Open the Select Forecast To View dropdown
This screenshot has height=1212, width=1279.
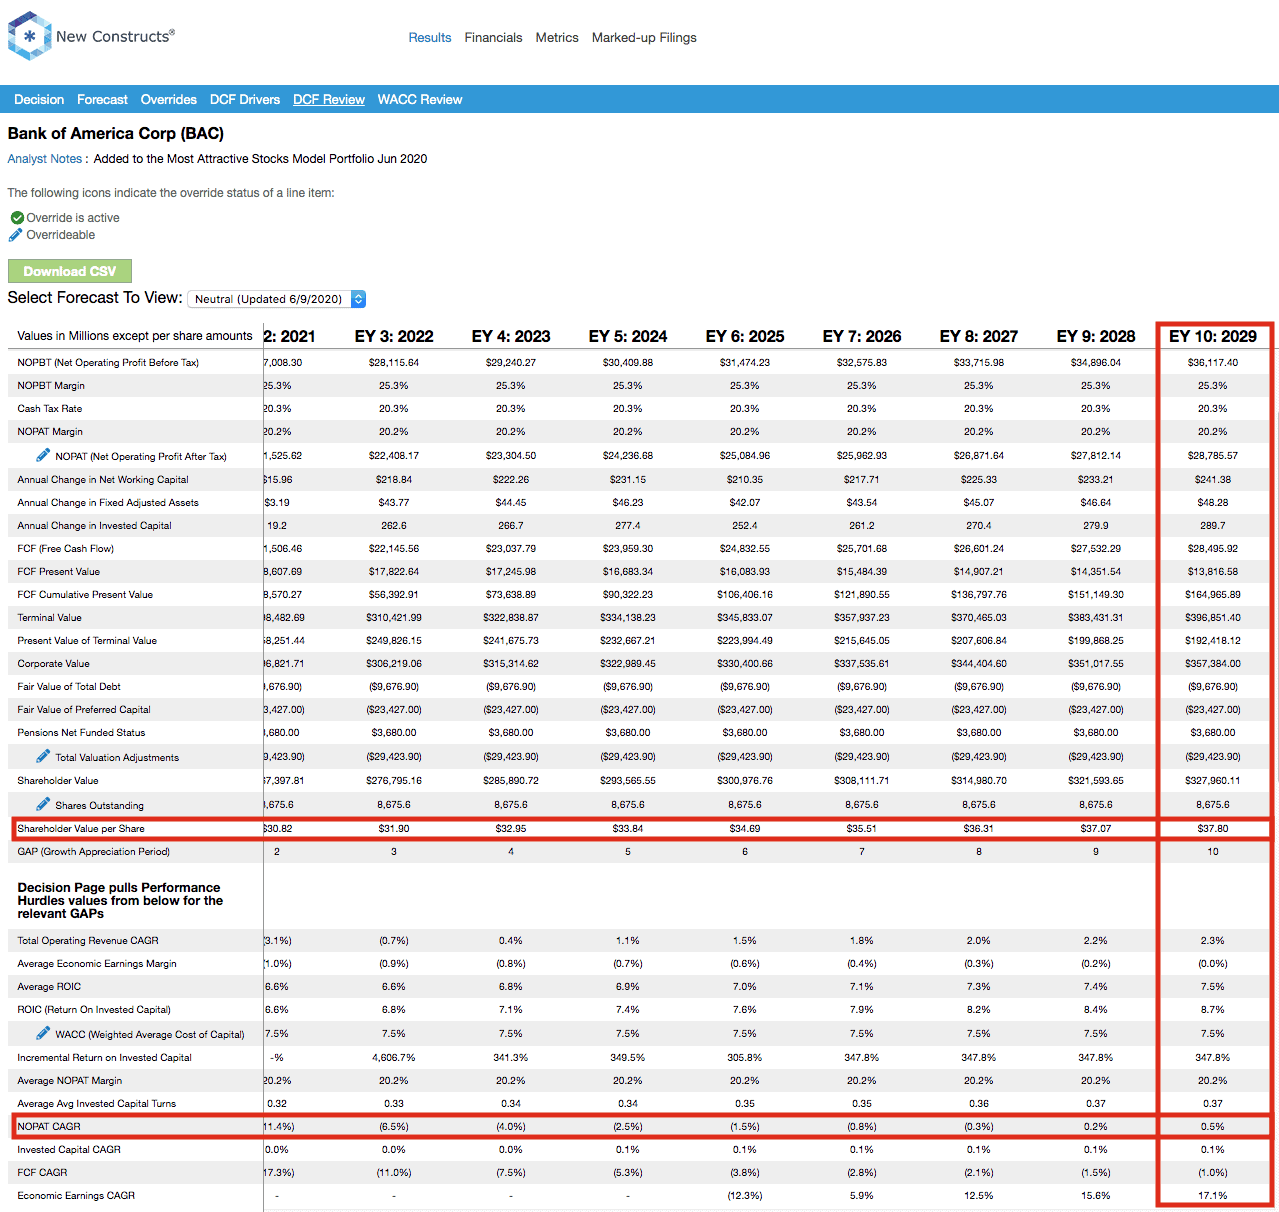tap(277, 299)
